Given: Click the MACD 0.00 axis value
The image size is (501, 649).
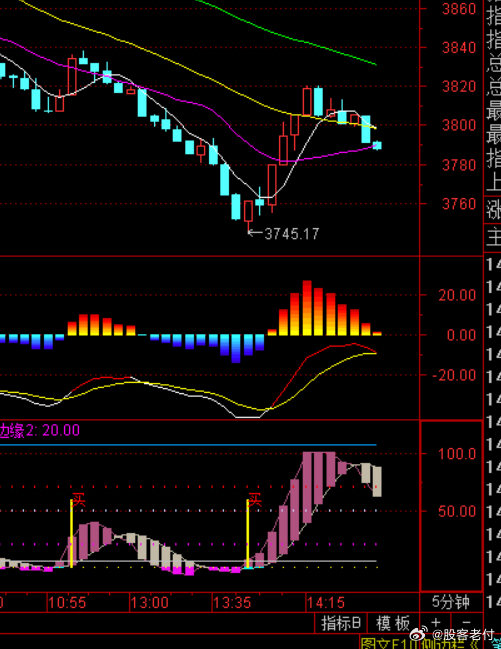Looking at the screenshot, I should pyautogui.click(x=461, y=335).
